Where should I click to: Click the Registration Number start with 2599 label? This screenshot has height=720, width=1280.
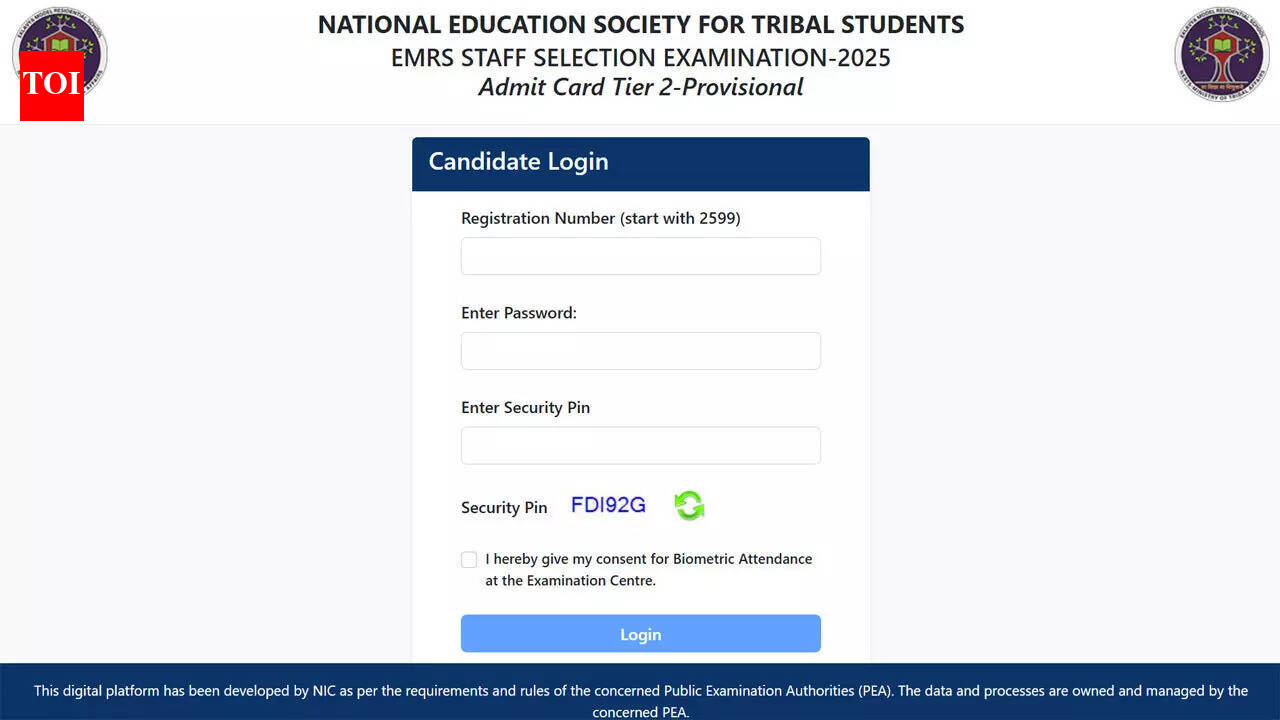pos(600,218)
